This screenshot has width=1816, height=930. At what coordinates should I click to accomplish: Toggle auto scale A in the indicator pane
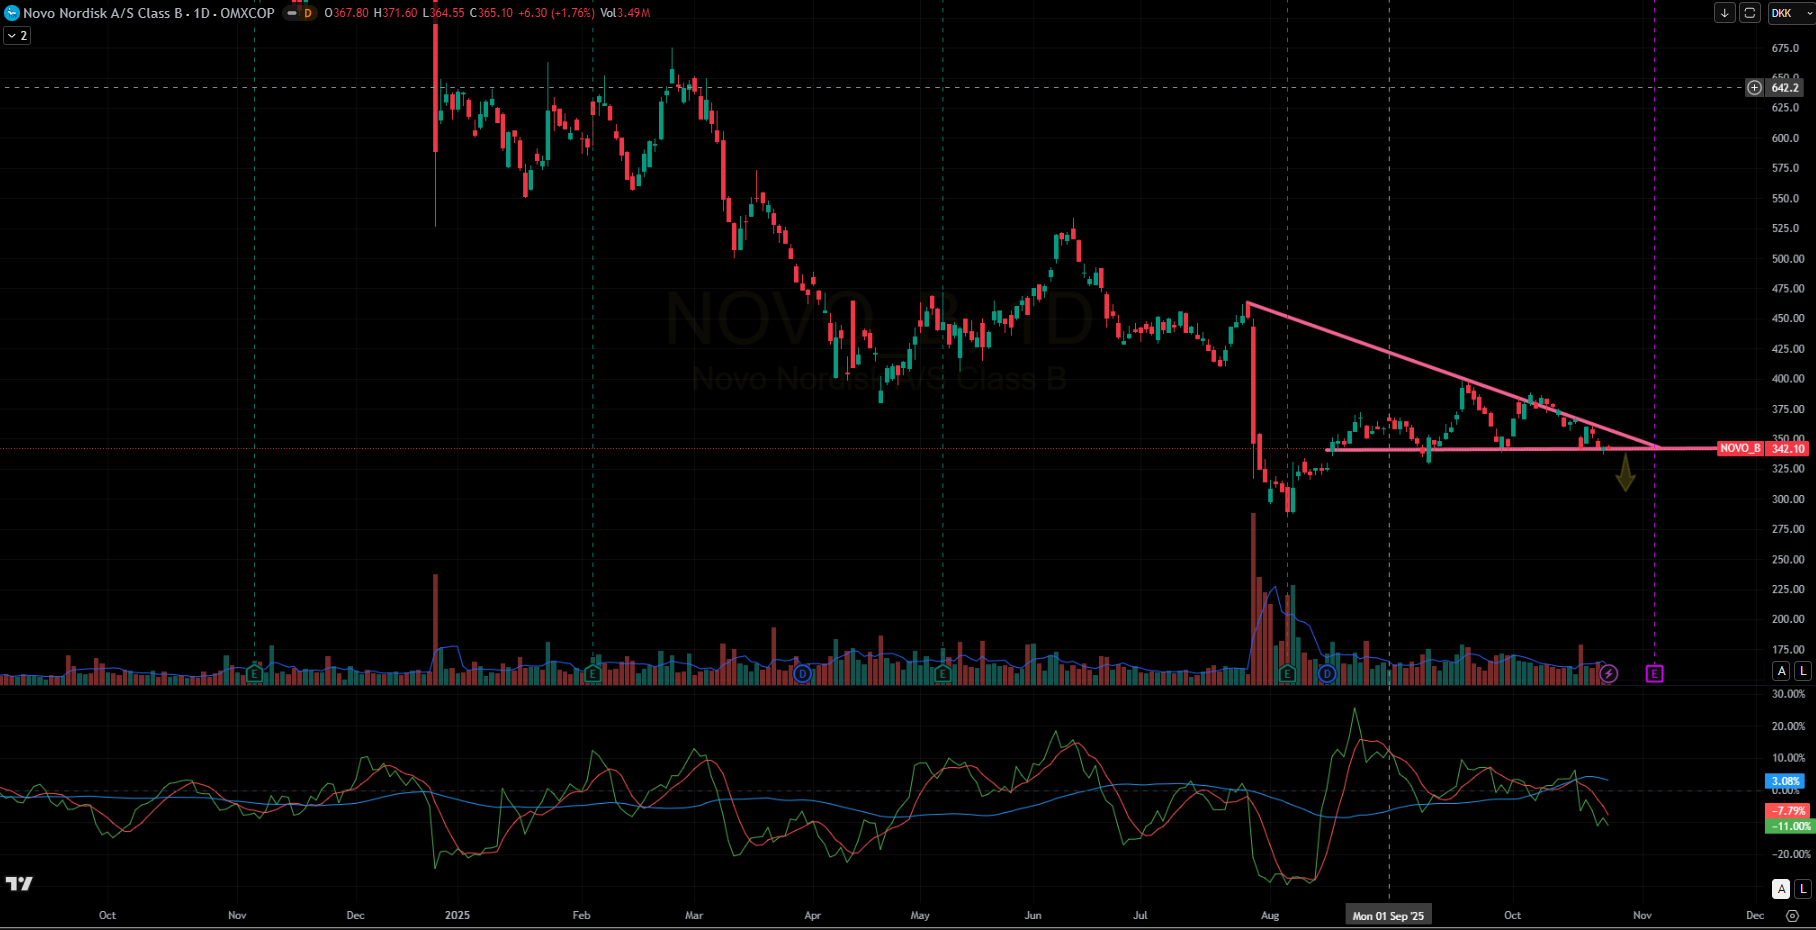(x=1781, y=888)
